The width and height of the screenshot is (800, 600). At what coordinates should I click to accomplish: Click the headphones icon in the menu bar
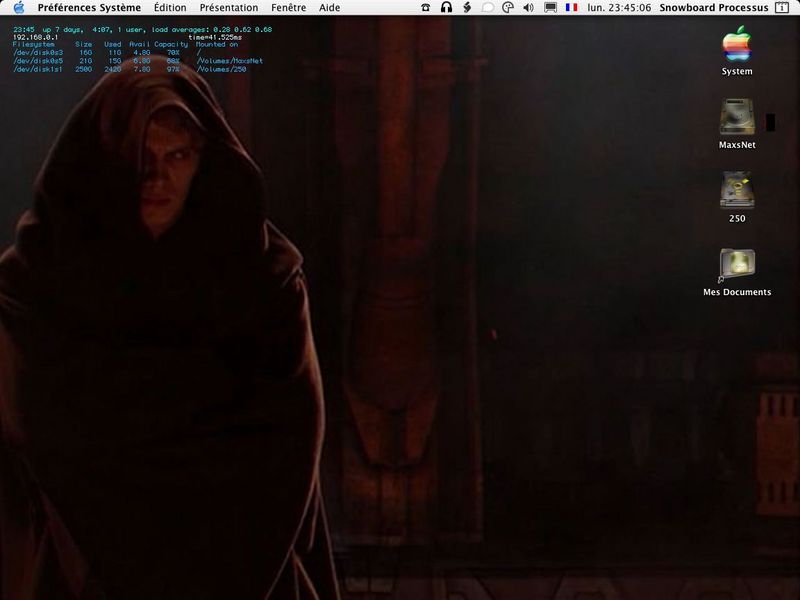pos(446,8)
